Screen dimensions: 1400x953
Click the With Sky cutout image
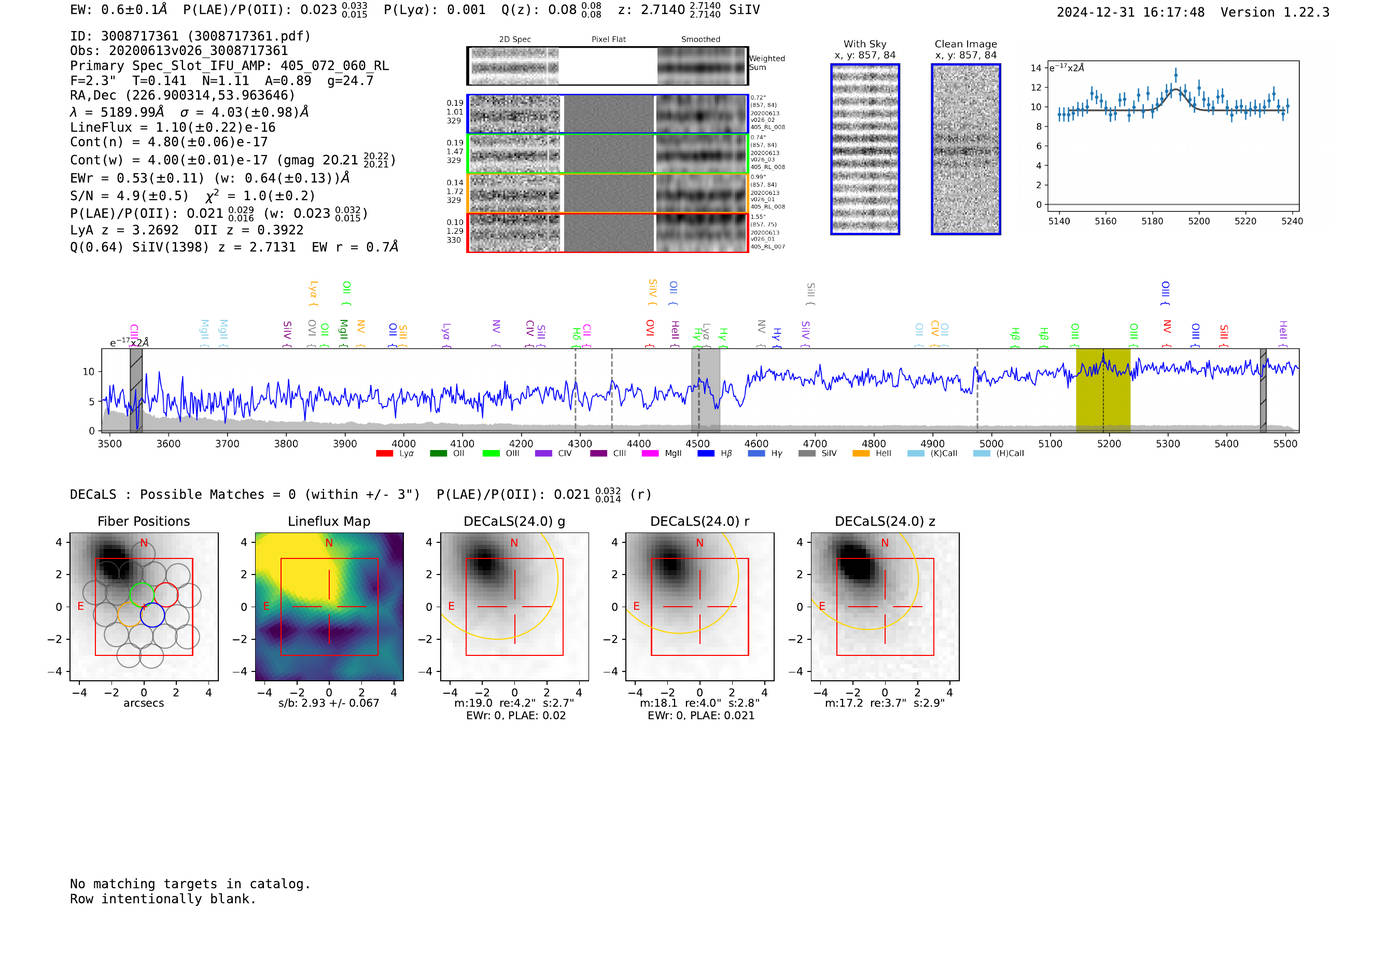[865, 149]
